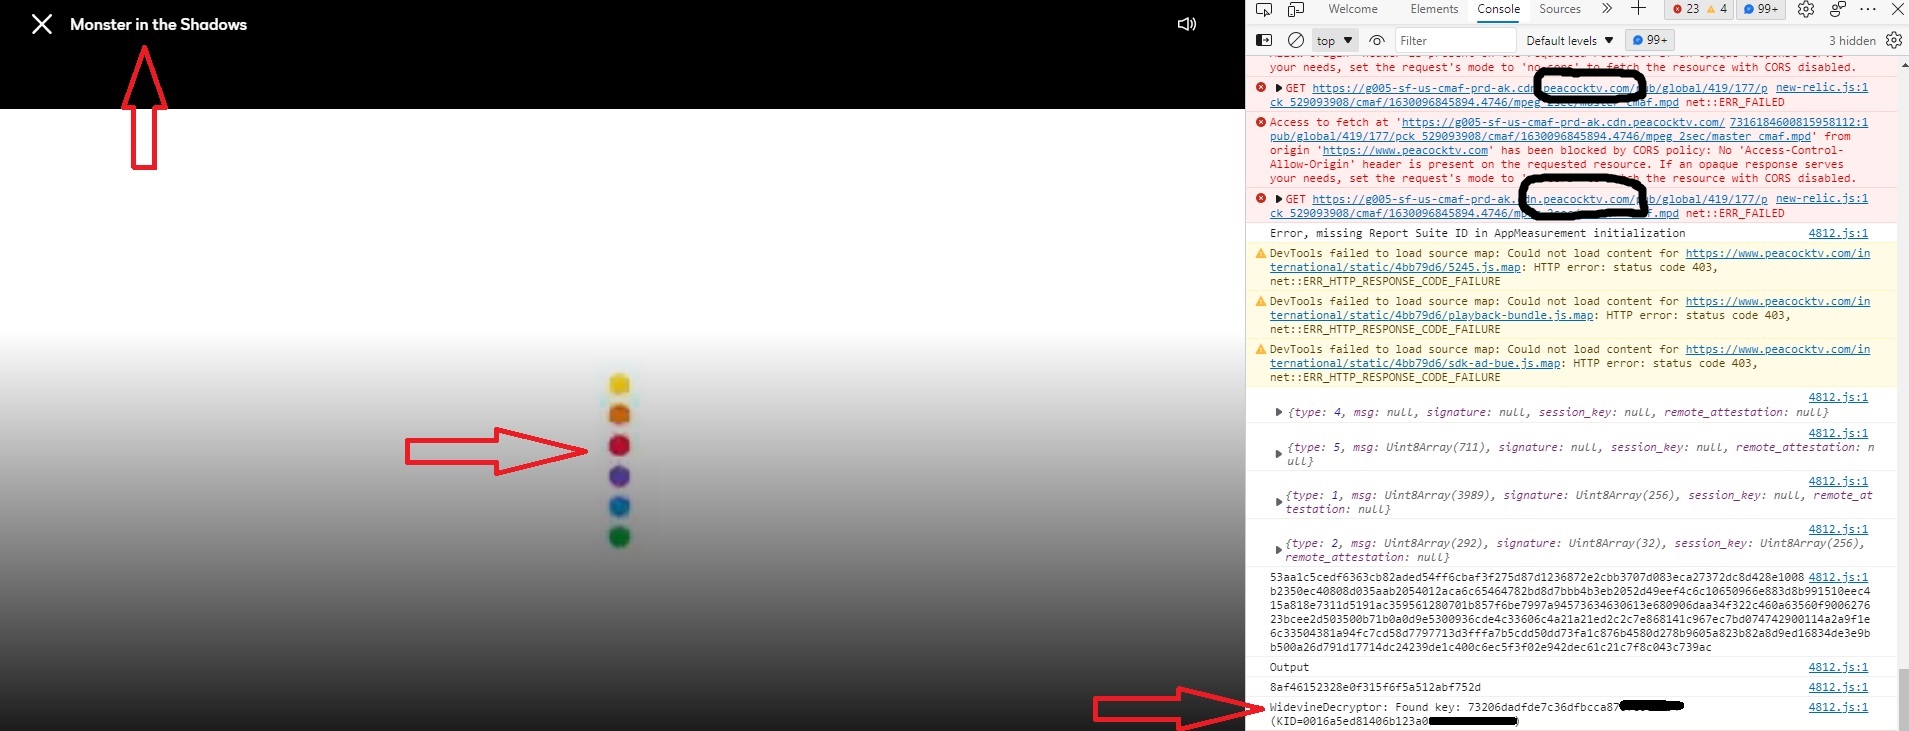Show the console sidebar
The width and height of the screenshot is (1909, 731).
coord(1264,40)
